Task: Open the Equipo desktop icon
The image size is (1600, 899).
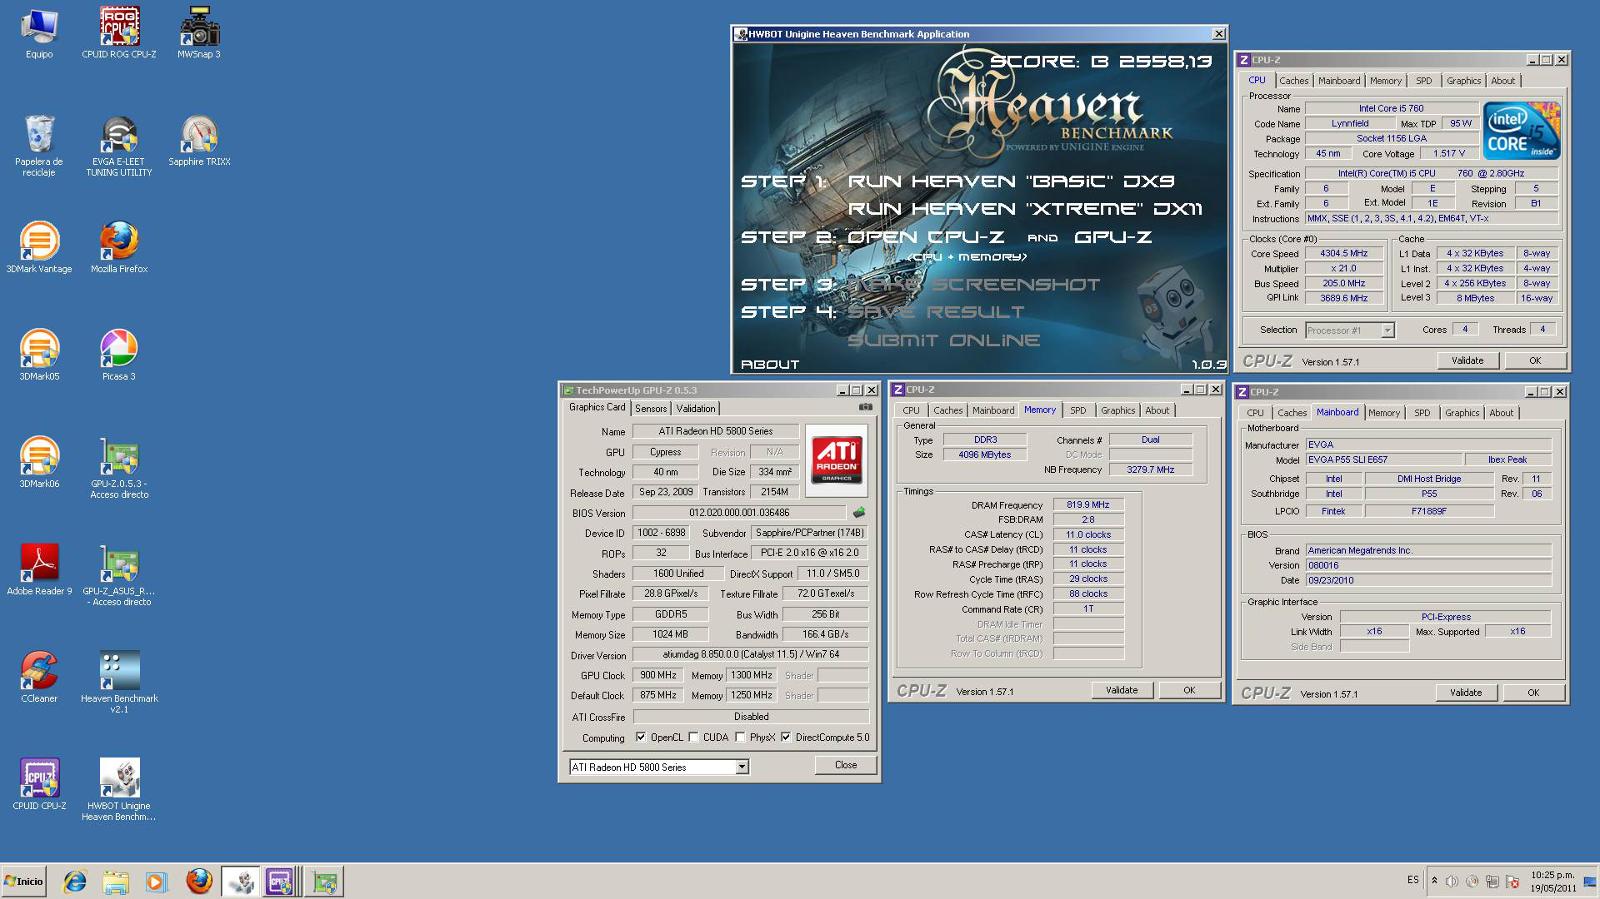Action: [39, 33]
